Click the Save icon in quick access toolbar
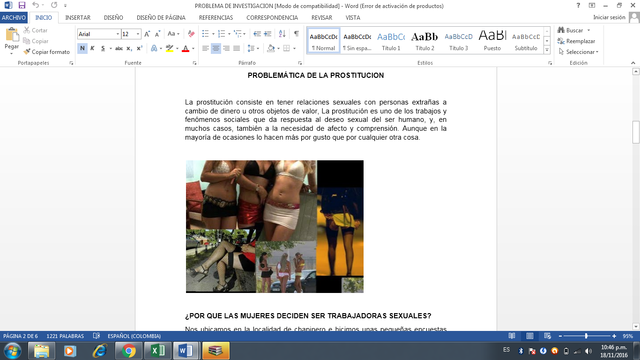 [x=22, y=5]
